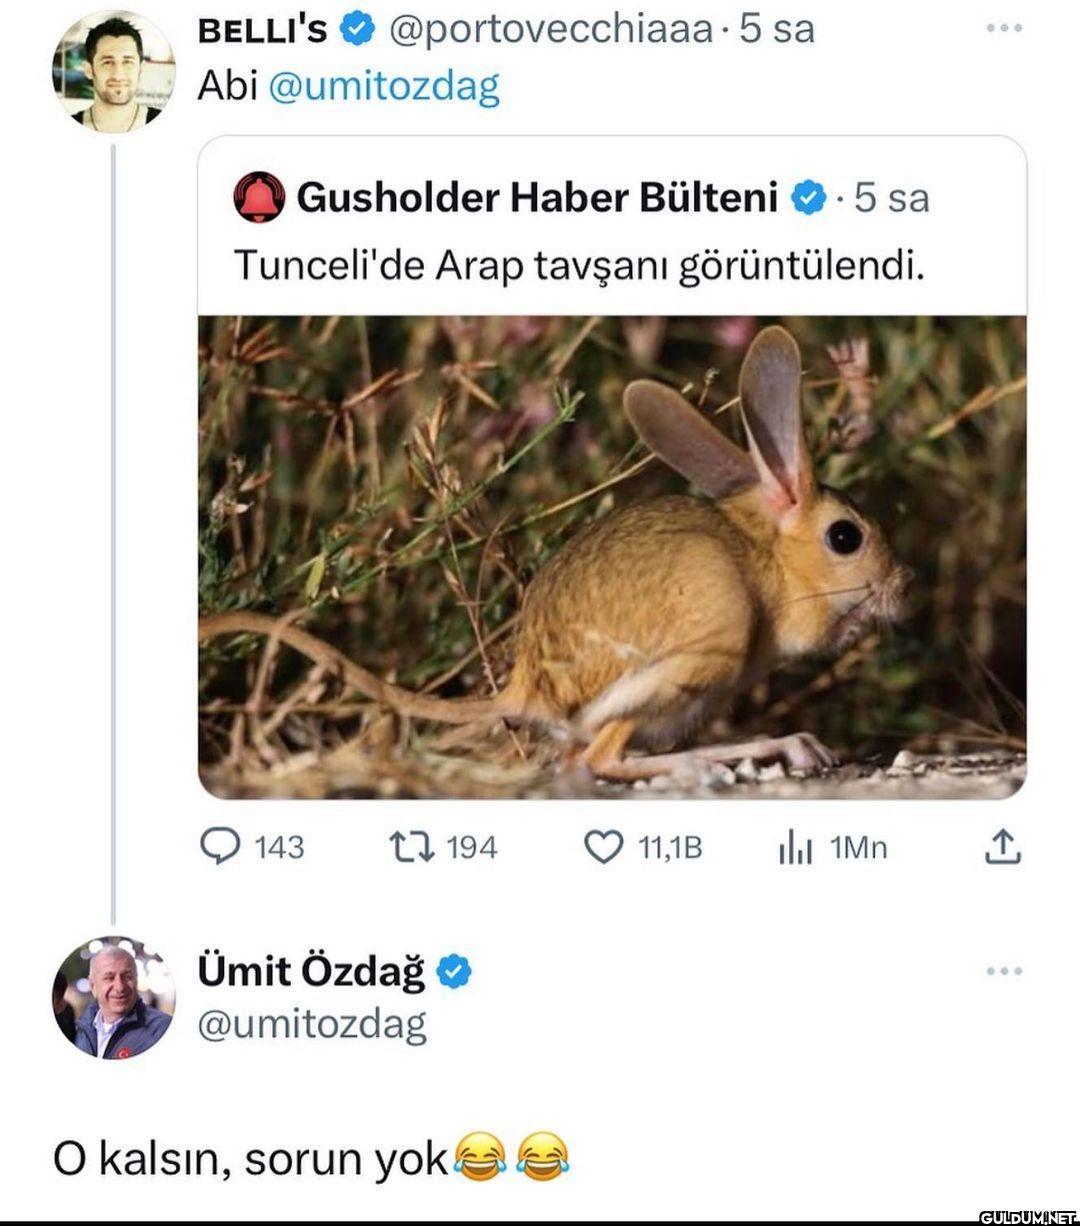Open more options on BELLI's tweet
The width and height of the screenshot is (1080, 1226).
pos(1003,28)
